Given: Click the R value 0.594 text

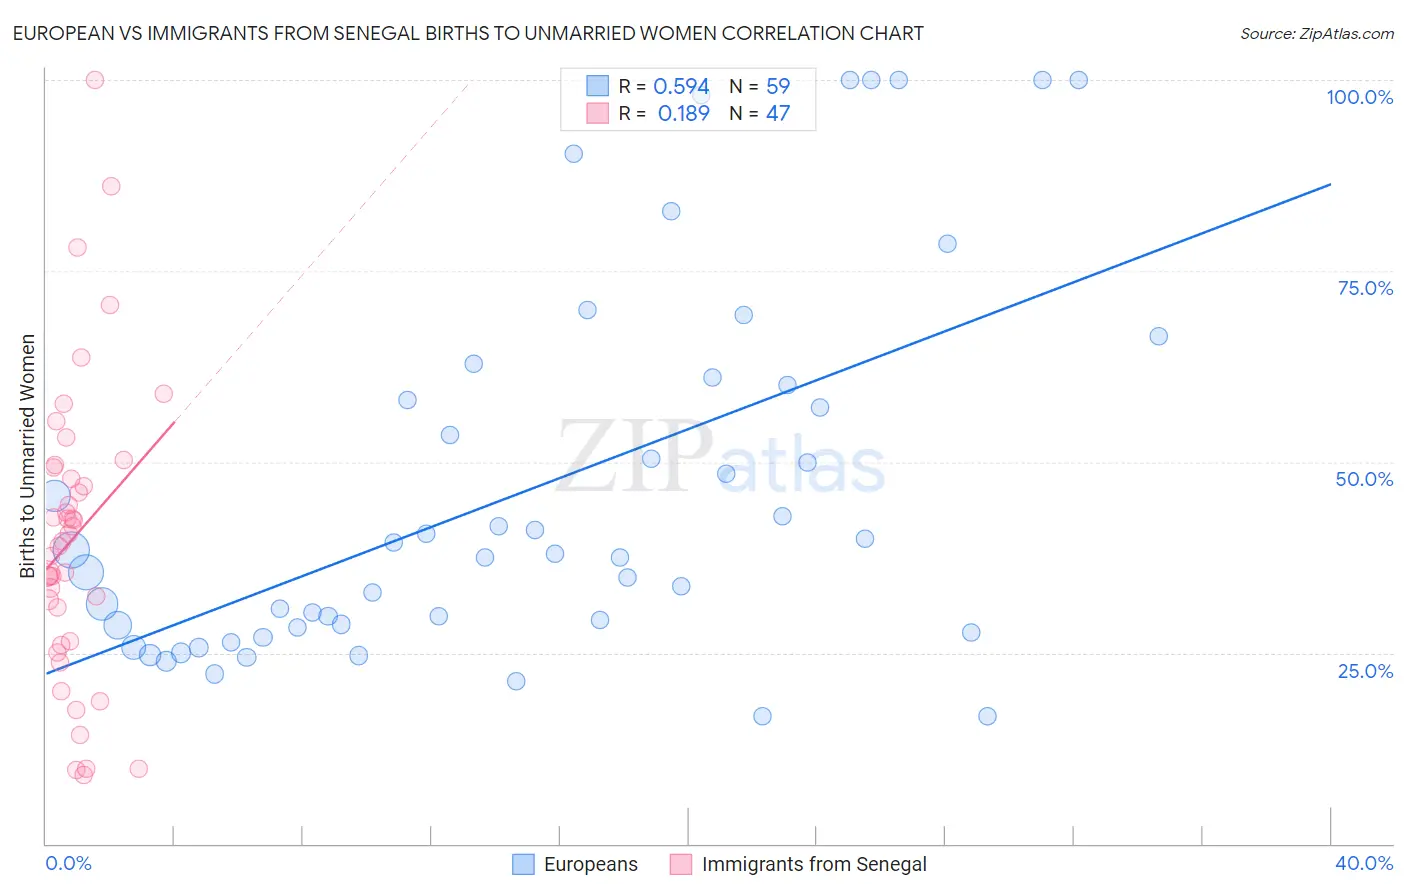Looking at the screenshot, I should tap(681, 86).
